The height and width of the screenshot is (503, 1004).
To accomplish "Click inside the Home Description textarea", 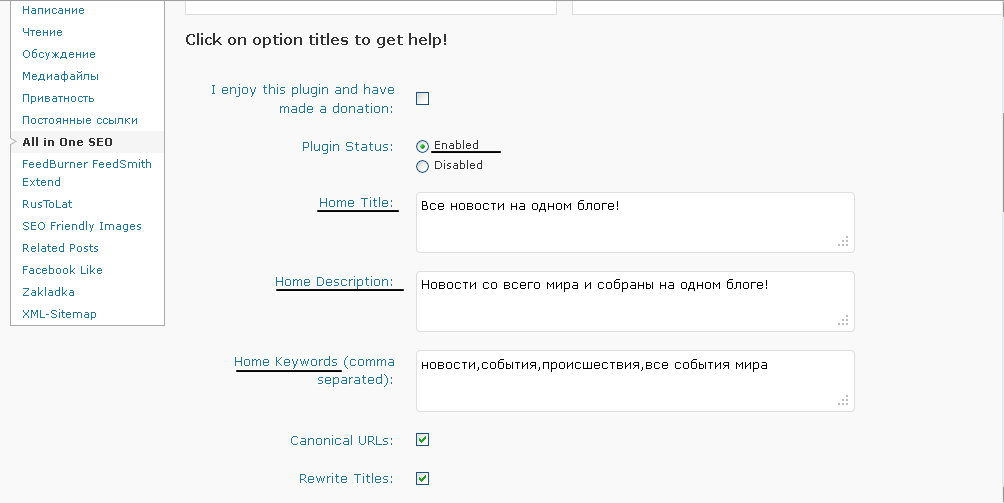I will tap(635, 301).
